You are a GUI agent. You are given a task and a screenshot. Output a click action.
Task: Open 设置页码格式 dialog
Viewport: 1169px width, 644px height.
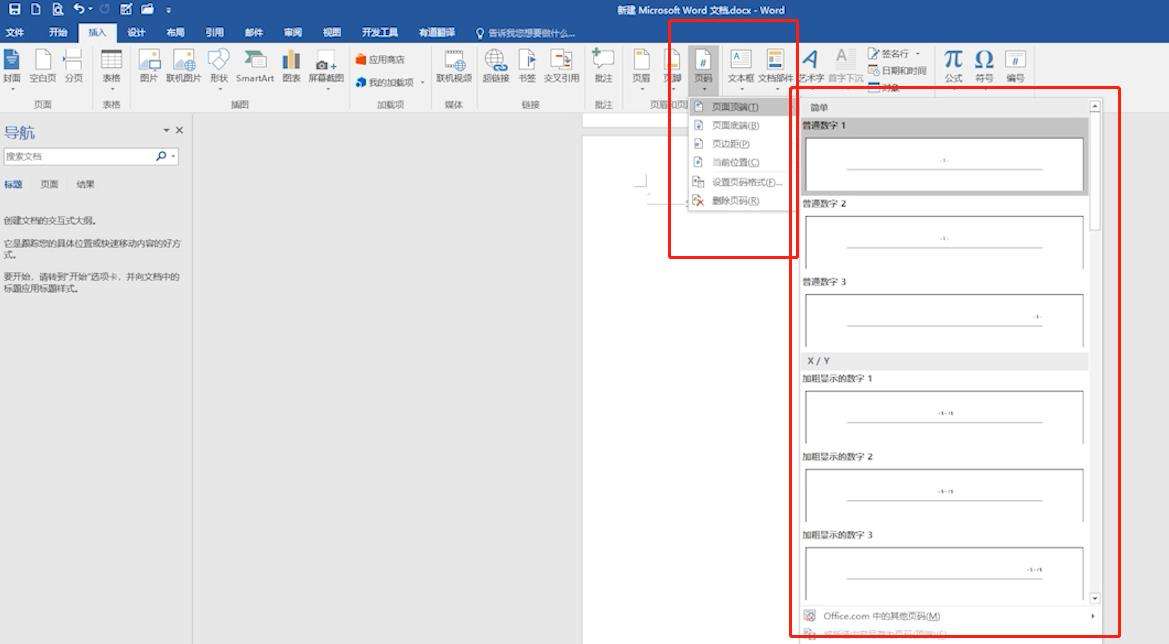[737, 182]
